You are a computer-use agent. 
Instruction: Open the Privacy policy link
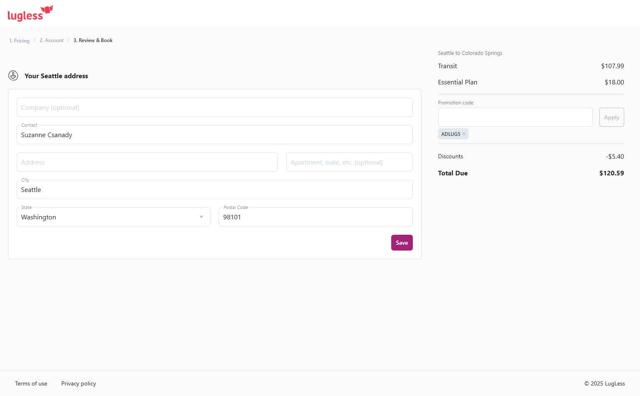[x=78, y=383]
